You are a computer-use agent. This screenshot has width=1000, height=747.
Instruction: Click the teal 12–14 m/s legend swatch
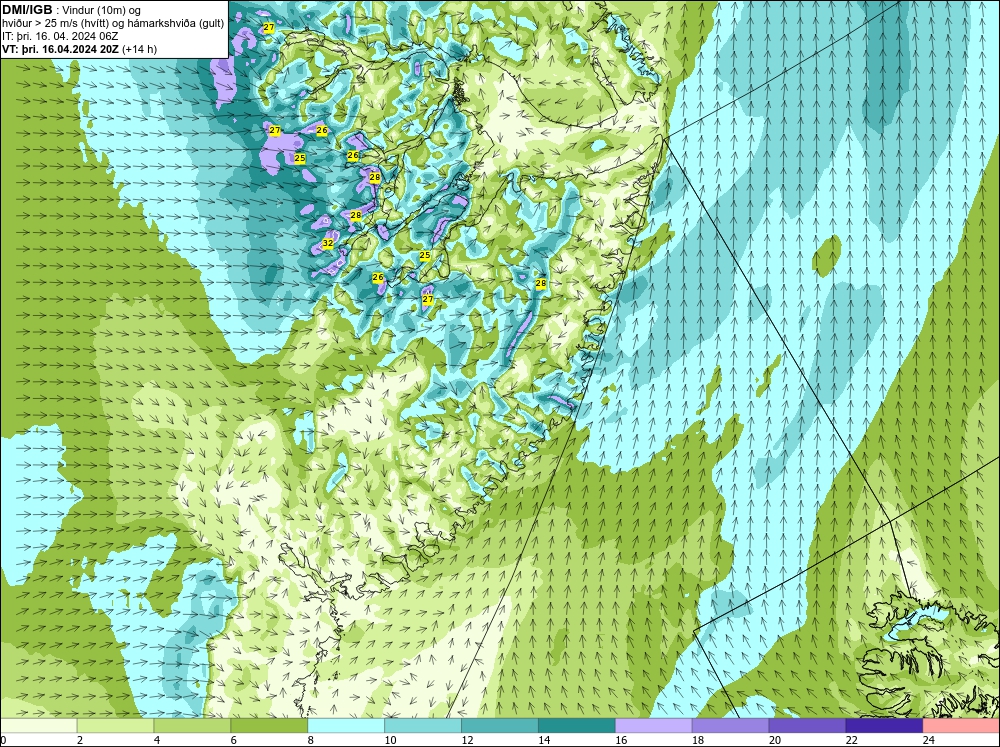[x=500, y=726]
